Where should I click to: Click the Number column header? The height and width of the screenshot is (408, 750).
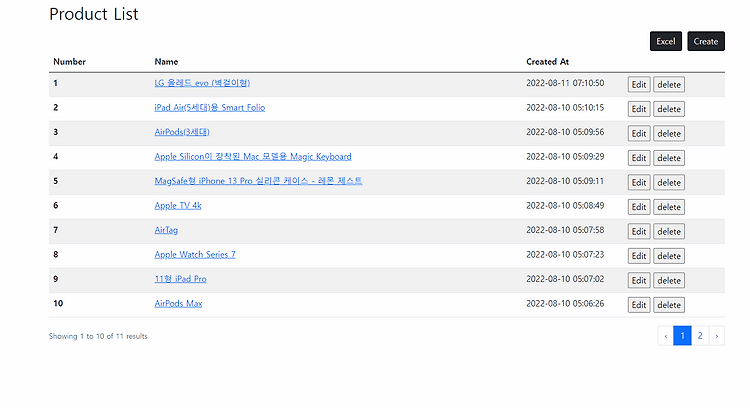[69, 62]
